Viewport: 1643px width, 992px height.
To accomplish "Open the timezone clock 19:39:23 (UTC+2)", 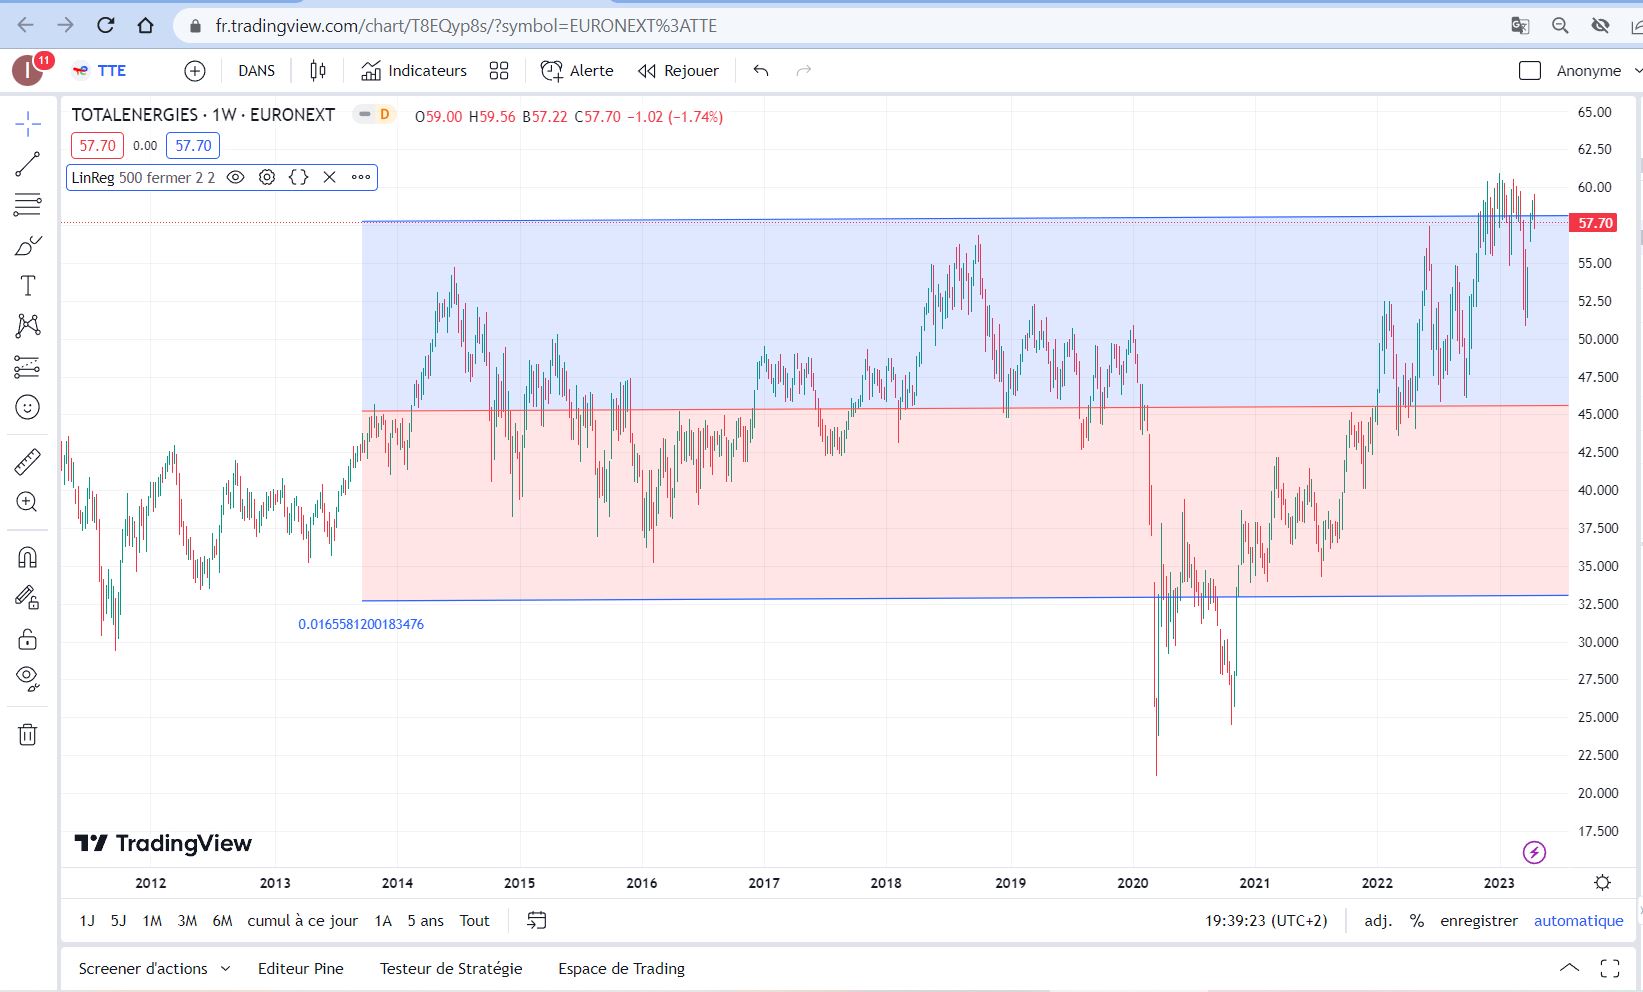I will point(1266,921).
